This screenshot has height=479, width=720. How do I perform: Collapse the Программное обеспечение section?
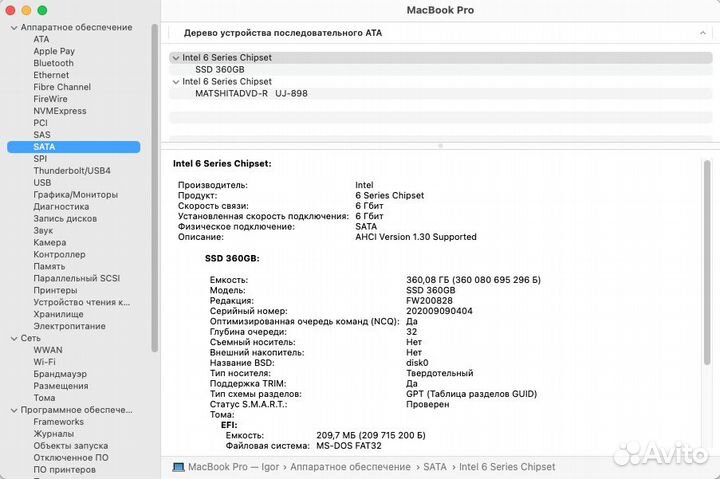(14, 410)
